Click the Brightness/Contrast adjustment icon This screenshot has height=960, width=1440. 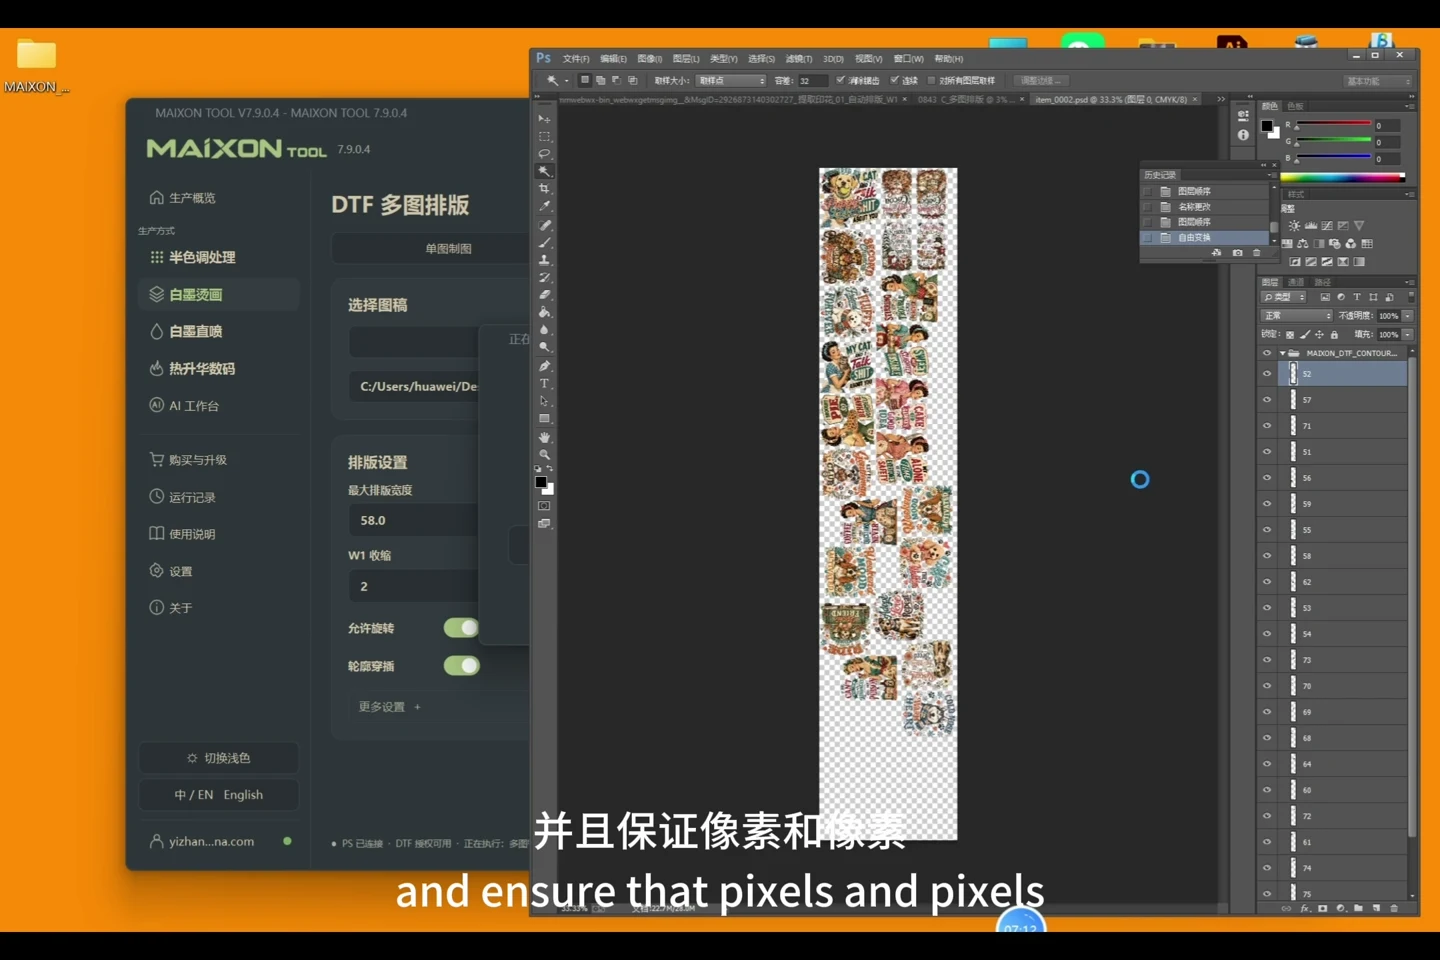click(x=1294, y=226)
